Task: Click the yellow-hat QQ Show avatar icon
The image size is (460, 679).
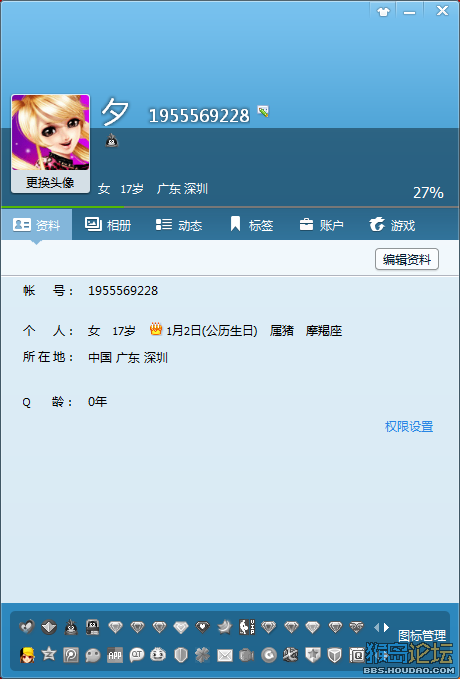Action: 27,655
